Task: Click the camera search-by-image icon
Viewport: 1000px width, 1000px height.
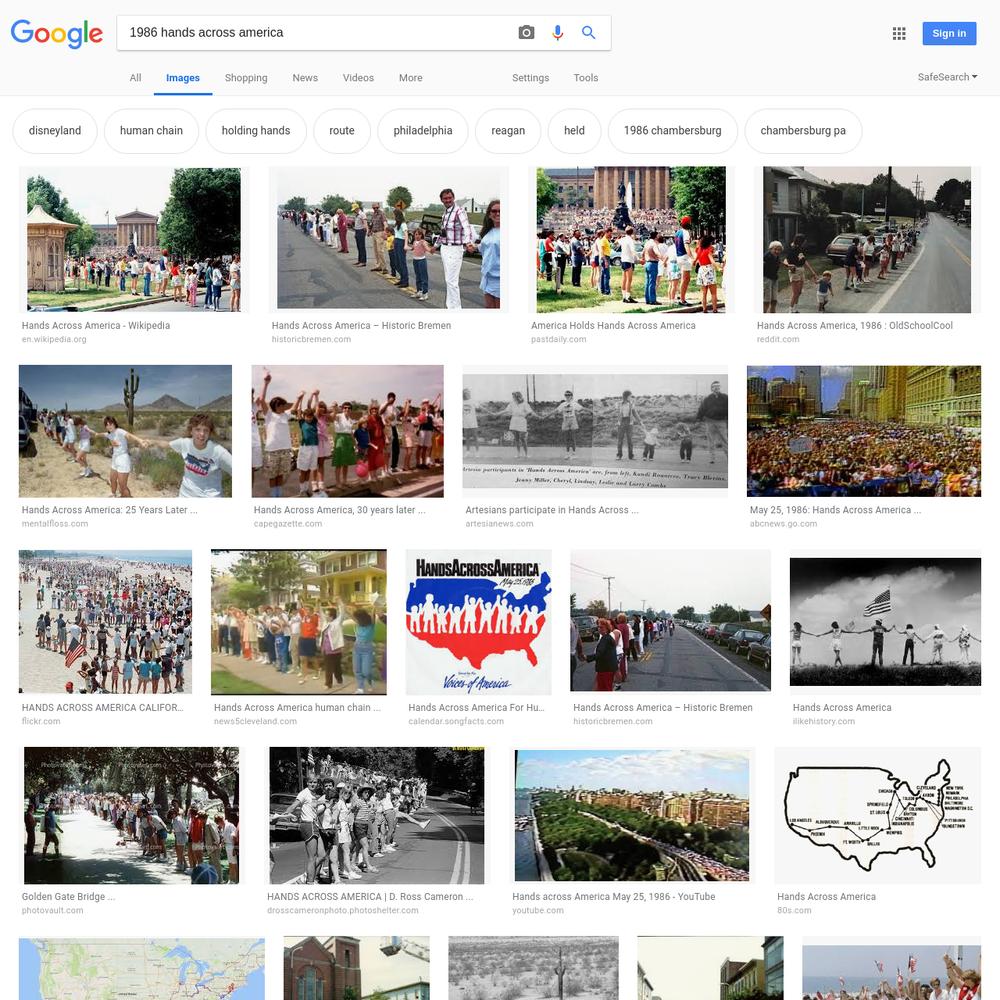Action: coord(526,33)
